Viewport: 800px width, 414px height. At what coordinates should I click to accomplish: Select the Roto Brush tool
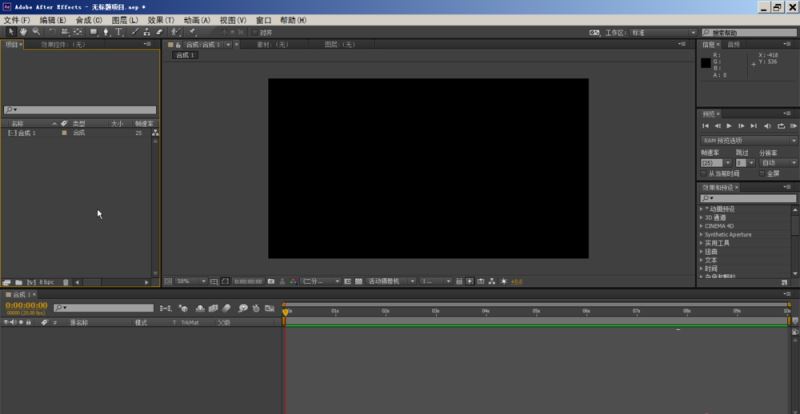pos(174,32)
